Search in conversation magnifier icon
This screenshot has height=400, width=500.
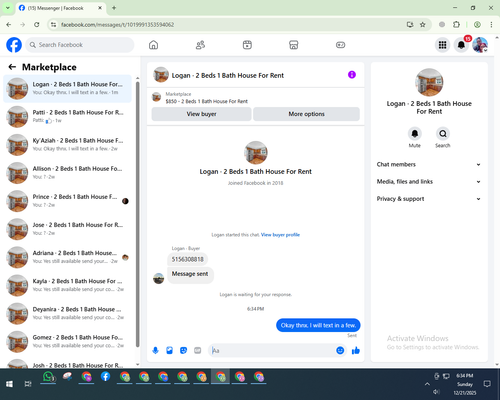pyautogui.click(x=443, y=134)
